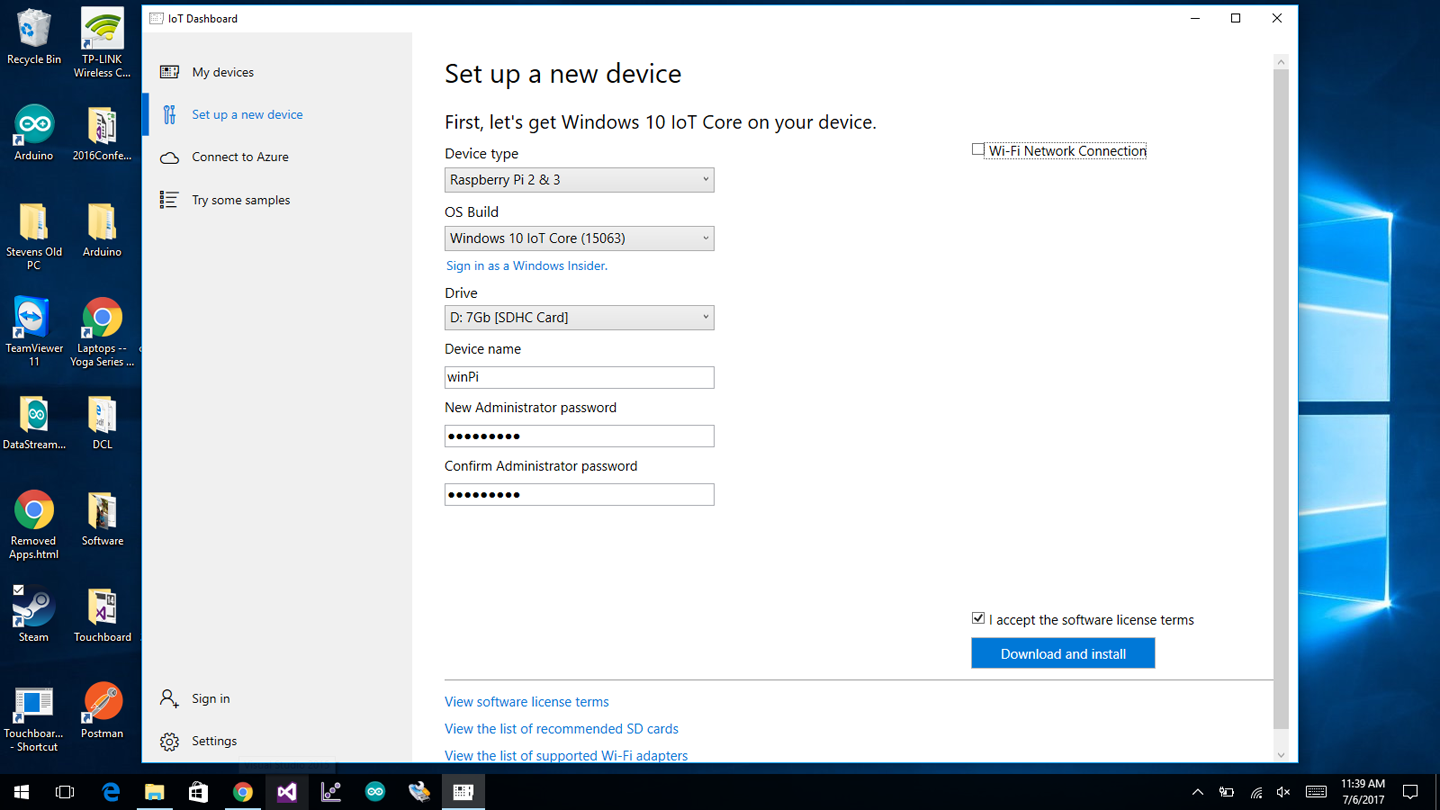1440x810 pixels.
Task: Switch to the Set up a new device tab
Action: pyautogui.click(x=247, y=115)
